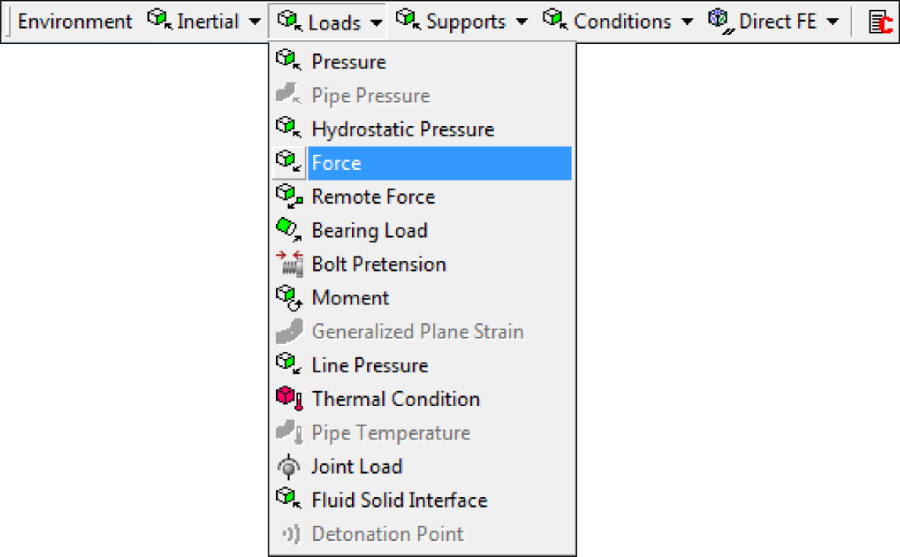
Task: Open the Direct FE dropdown
Action: pyautogui.click(x=773, y=21)
